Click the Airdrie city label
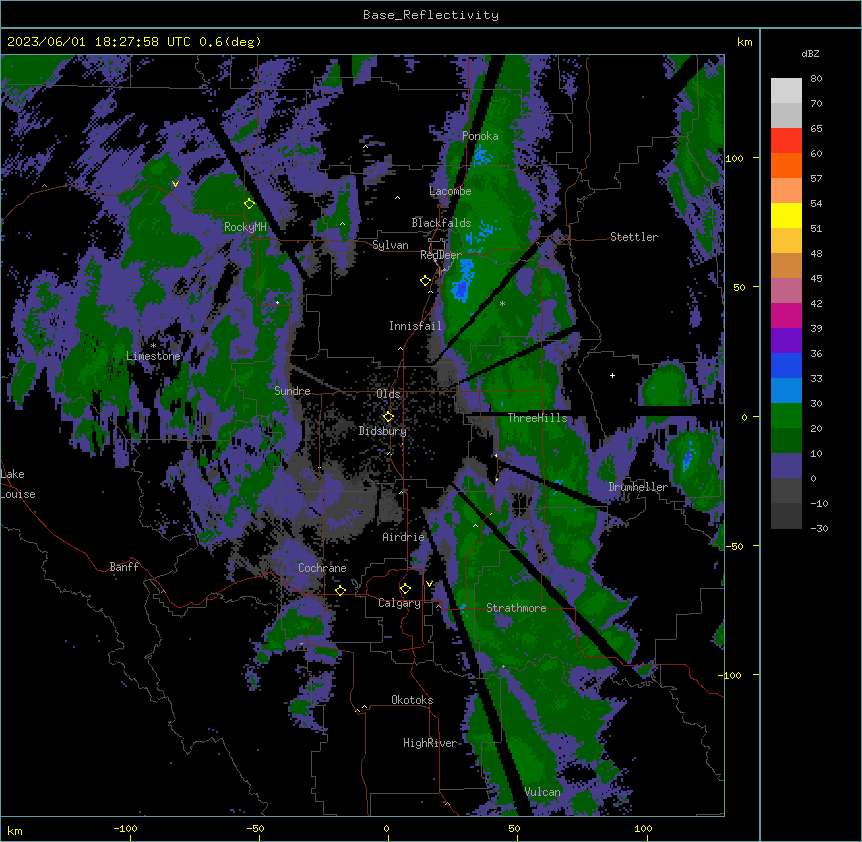The image size is (862, 842). [x=404, y=537]
